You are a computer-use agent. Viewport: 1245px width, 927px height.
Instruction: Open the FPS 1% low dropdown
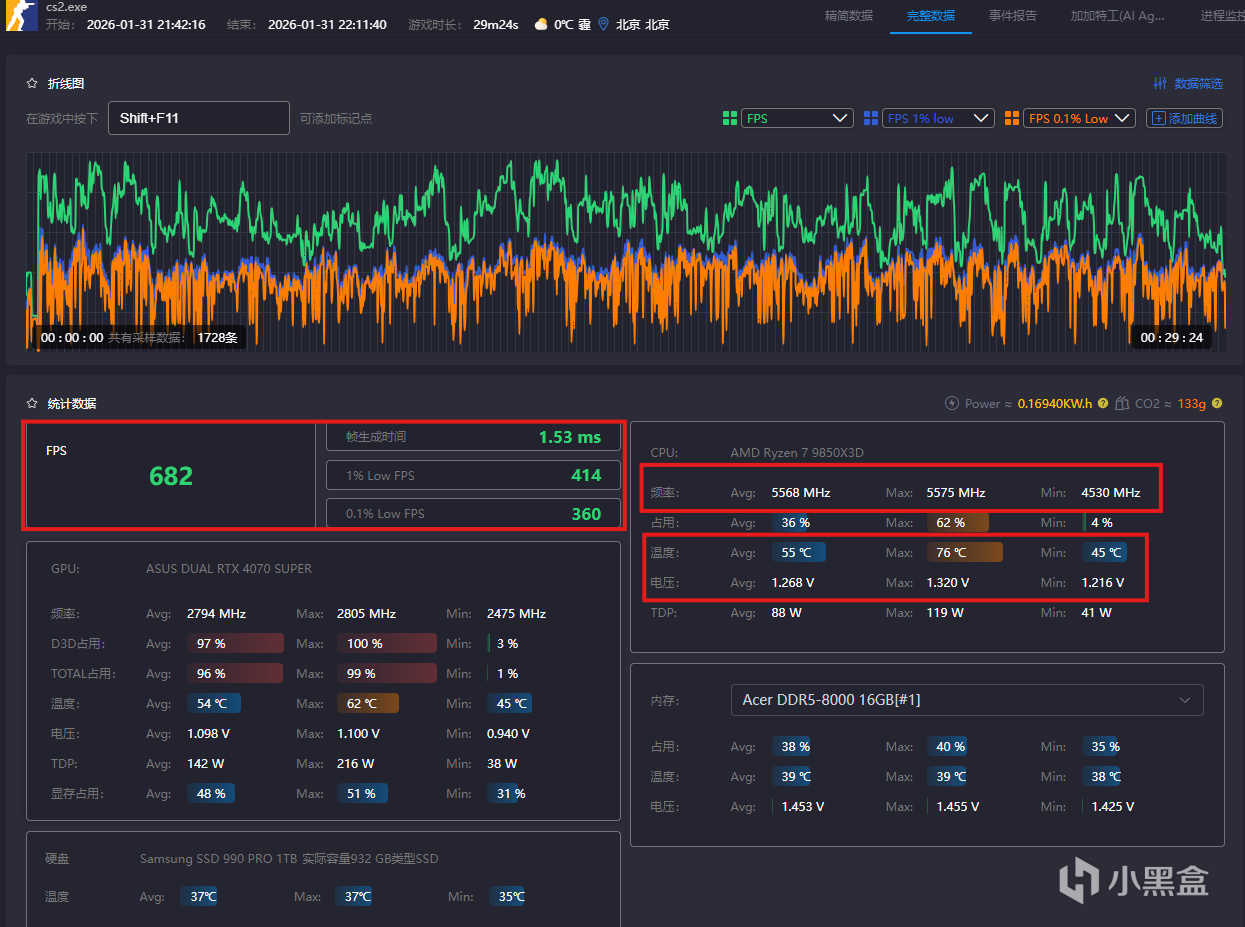tap(939, 118)
